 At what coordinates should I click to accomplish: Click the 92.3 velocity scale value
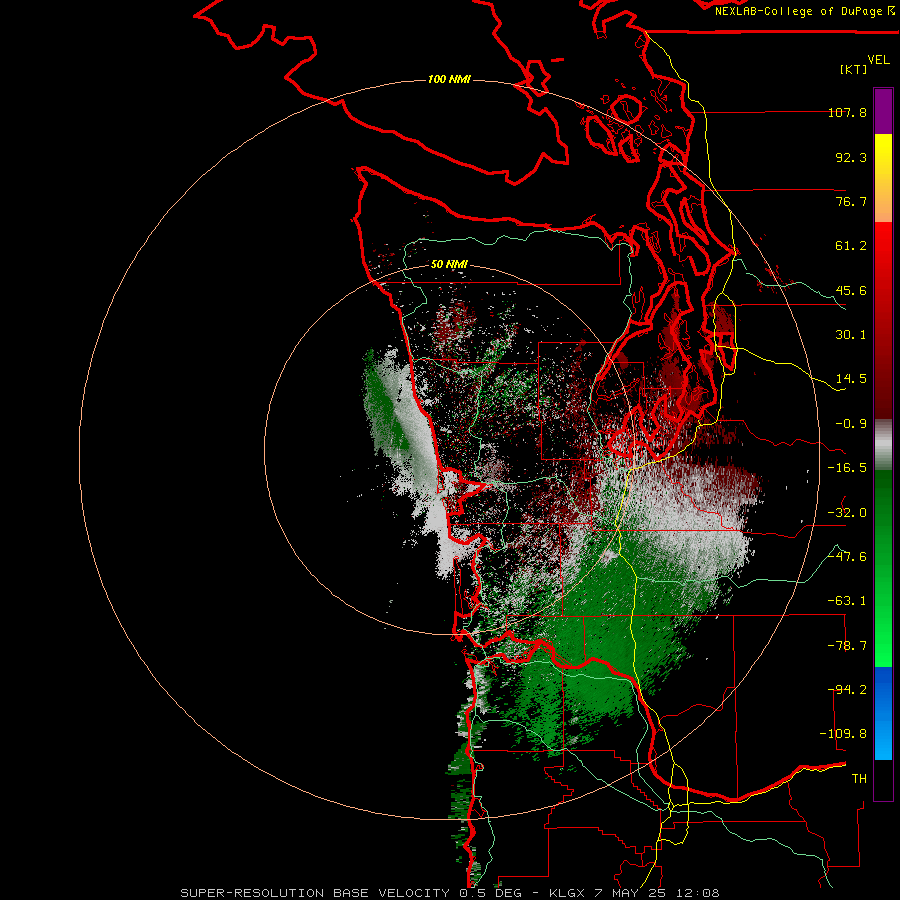851,157
